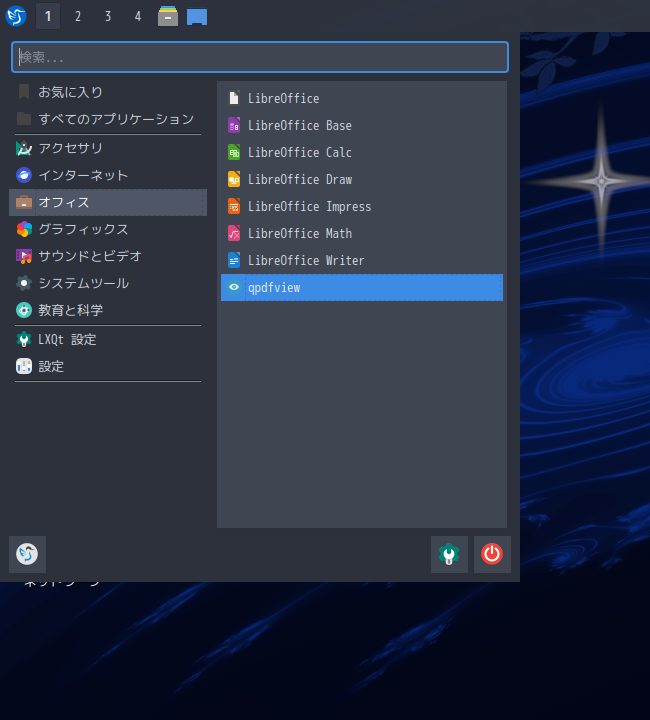Screen dimensions: 650x720
Task: Open the file manager panel launcher
Action: pyautogui.click(x=168, y=16)
